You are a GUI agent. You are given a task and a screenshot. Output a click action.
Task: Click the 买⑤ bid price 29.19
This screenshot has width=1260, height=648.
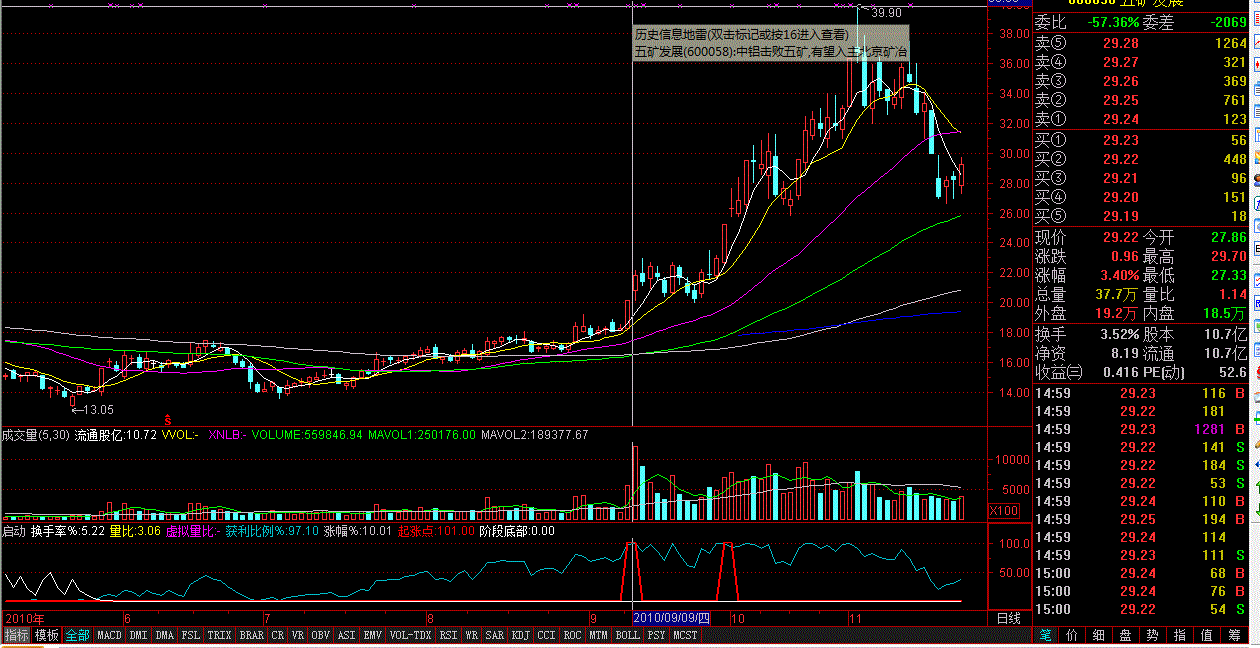[x=1120, y=216]
